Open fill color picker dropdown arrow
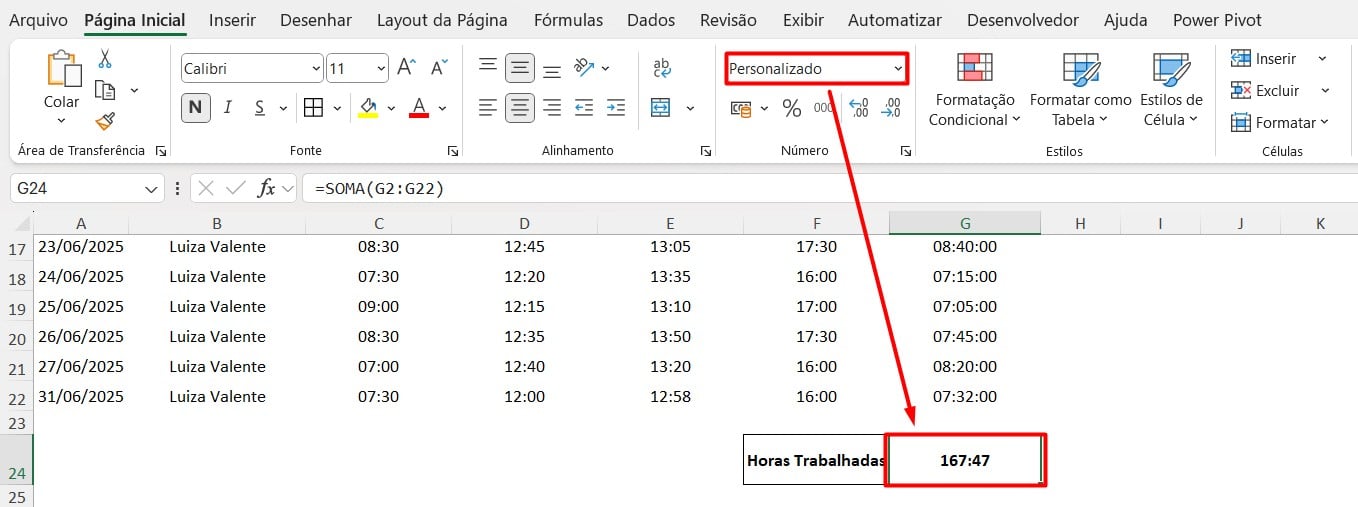Viewport: 1358px width, 507px height. (x=391, y=108)
